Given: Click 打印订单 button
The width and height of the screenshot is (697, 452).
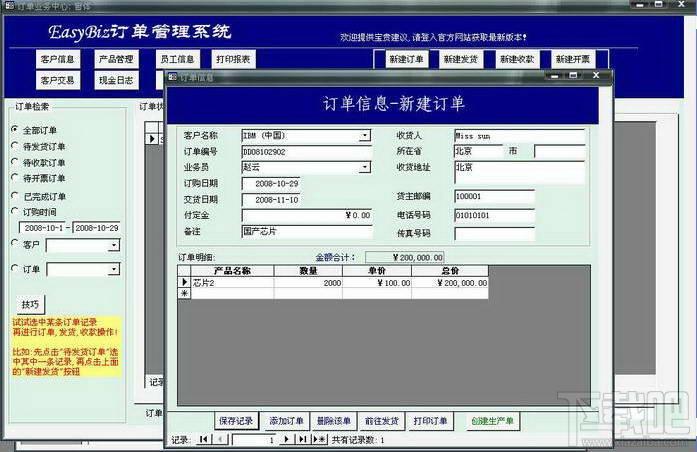Looking at the screenshot, I should pyautogui.click(x=430, y=421).
